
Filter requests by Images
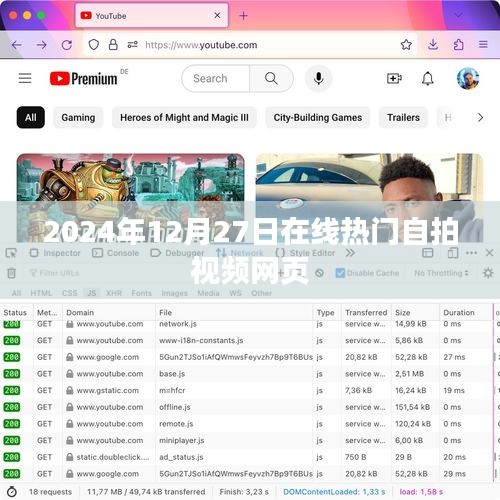click(x=174, y=293)
